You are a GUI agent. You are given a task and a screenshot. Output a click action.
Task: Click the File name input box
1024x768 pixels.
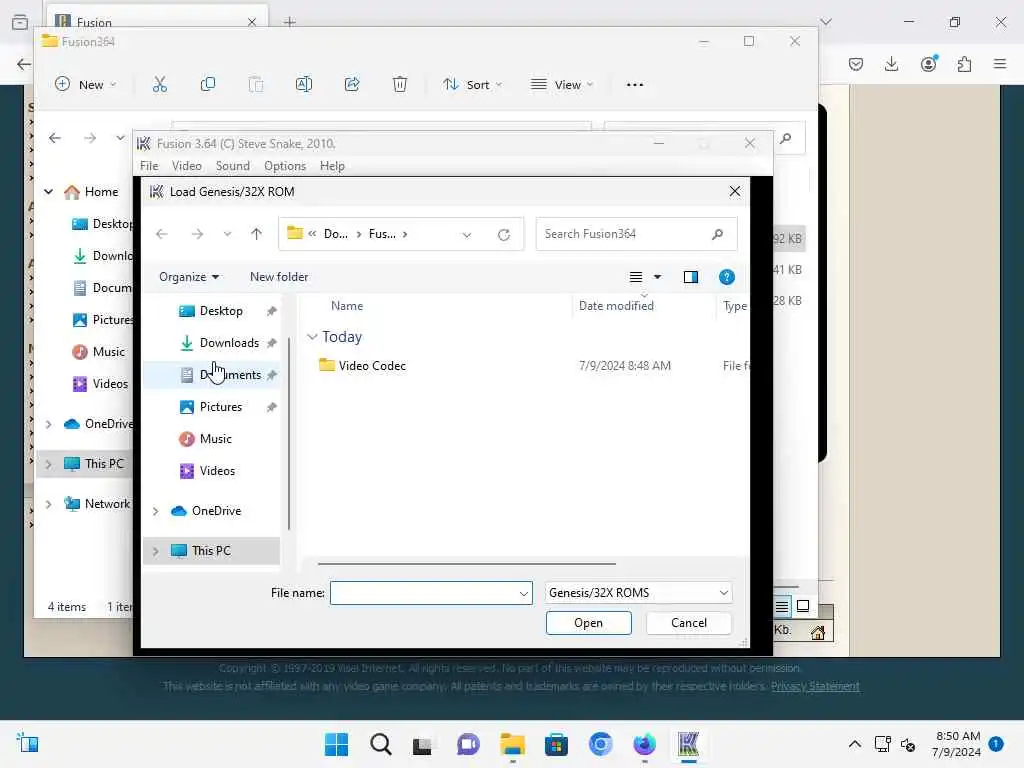click(x=431, y=593)
